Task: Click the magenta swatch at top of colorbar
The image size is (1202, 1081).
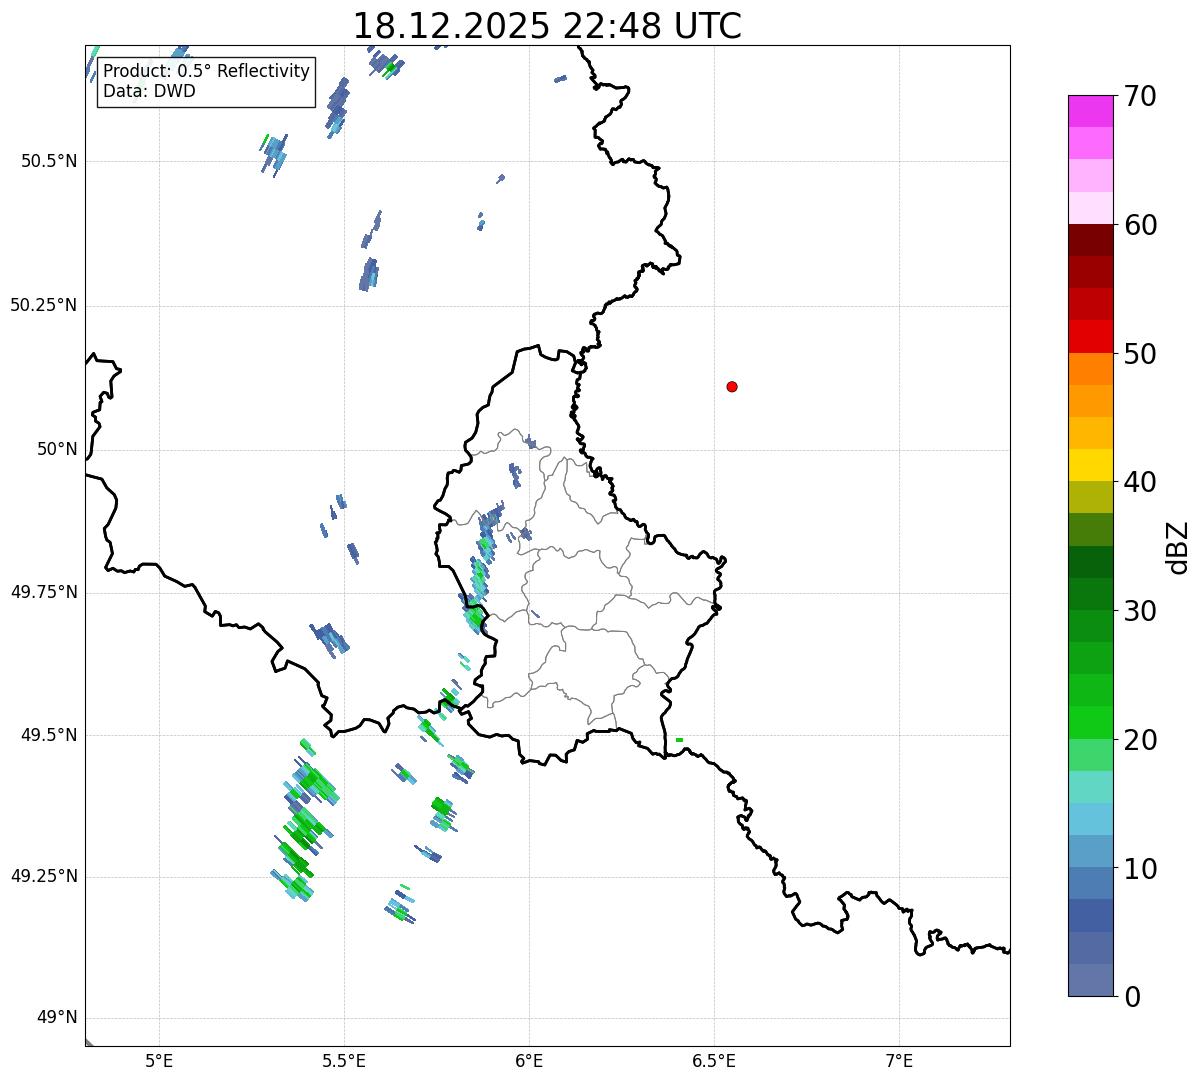Action: click(1090, 111)
